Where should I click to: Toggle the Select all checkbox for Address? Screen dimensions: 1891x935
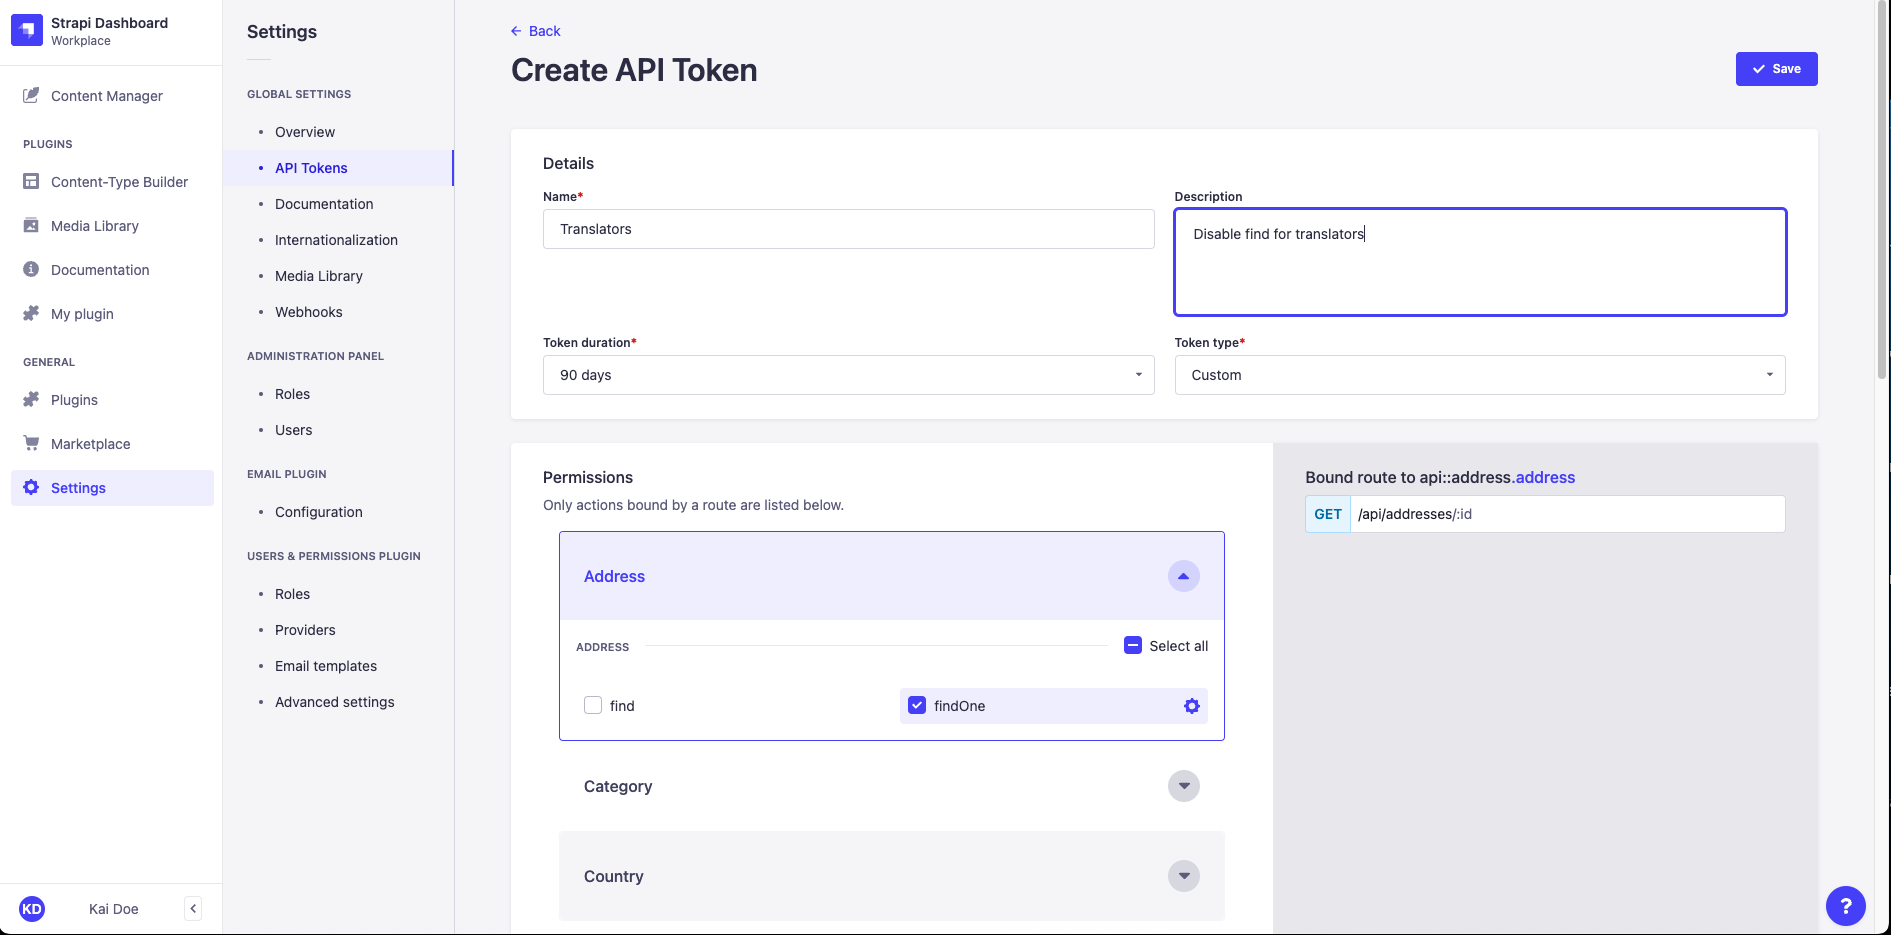tap(1132, 645)
